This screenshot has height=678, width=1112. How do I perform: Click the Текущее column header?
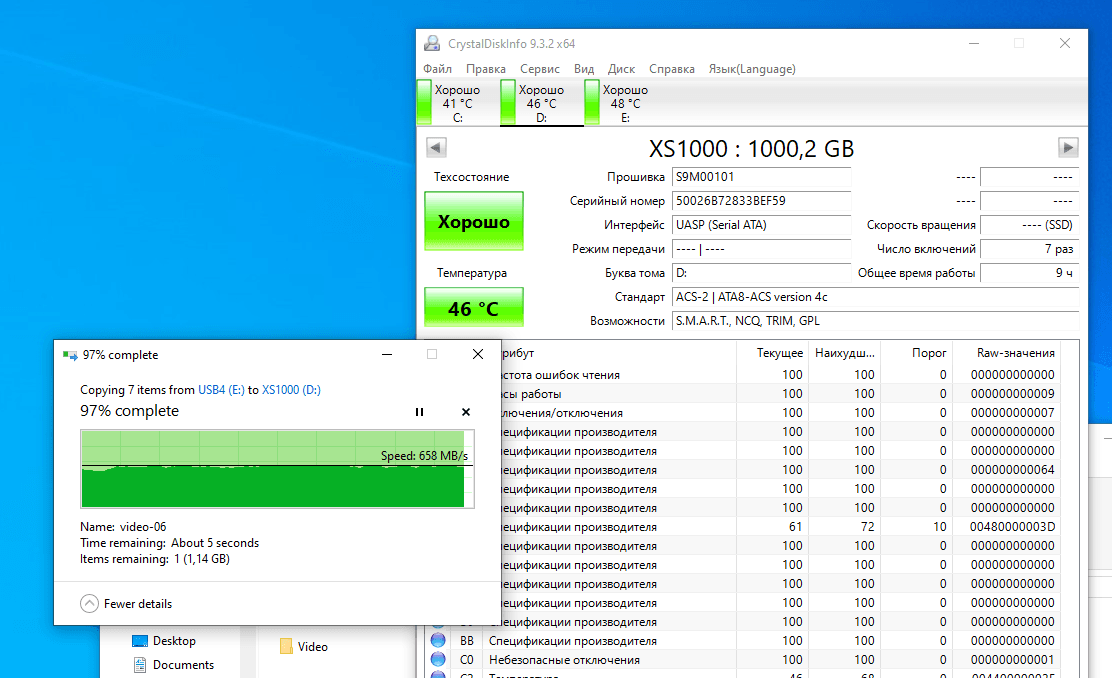(x=772, y=353)
